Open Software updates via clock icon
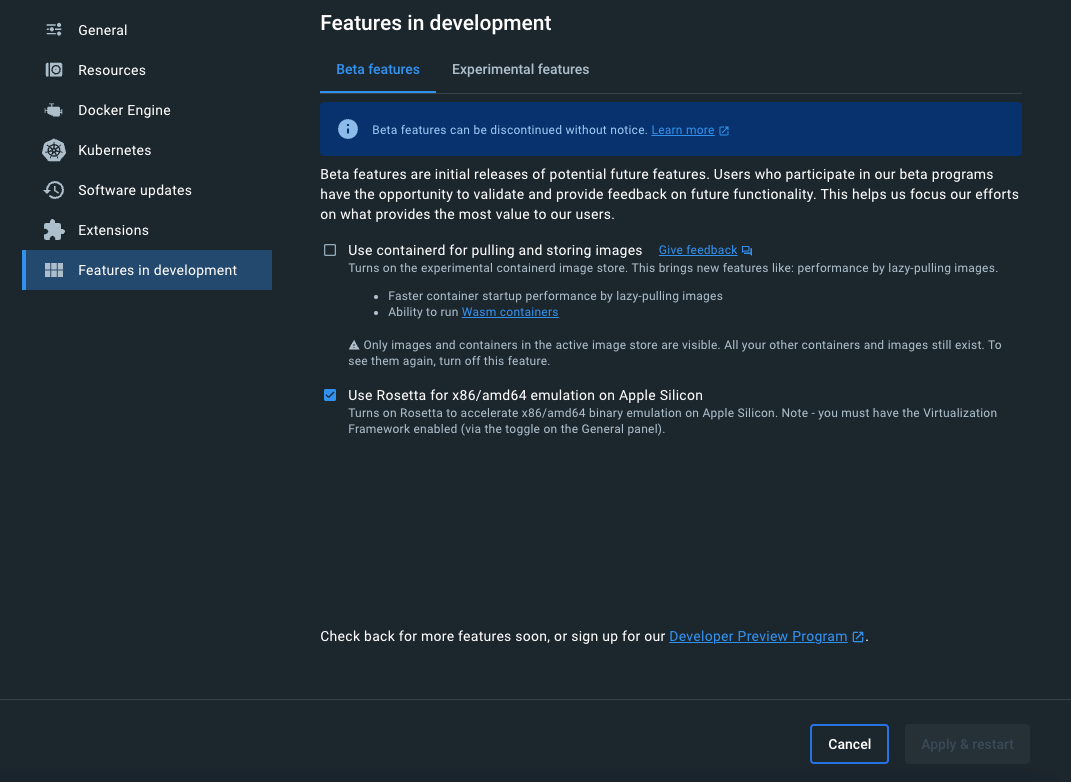1071x782 pixels. pos(53,190)
